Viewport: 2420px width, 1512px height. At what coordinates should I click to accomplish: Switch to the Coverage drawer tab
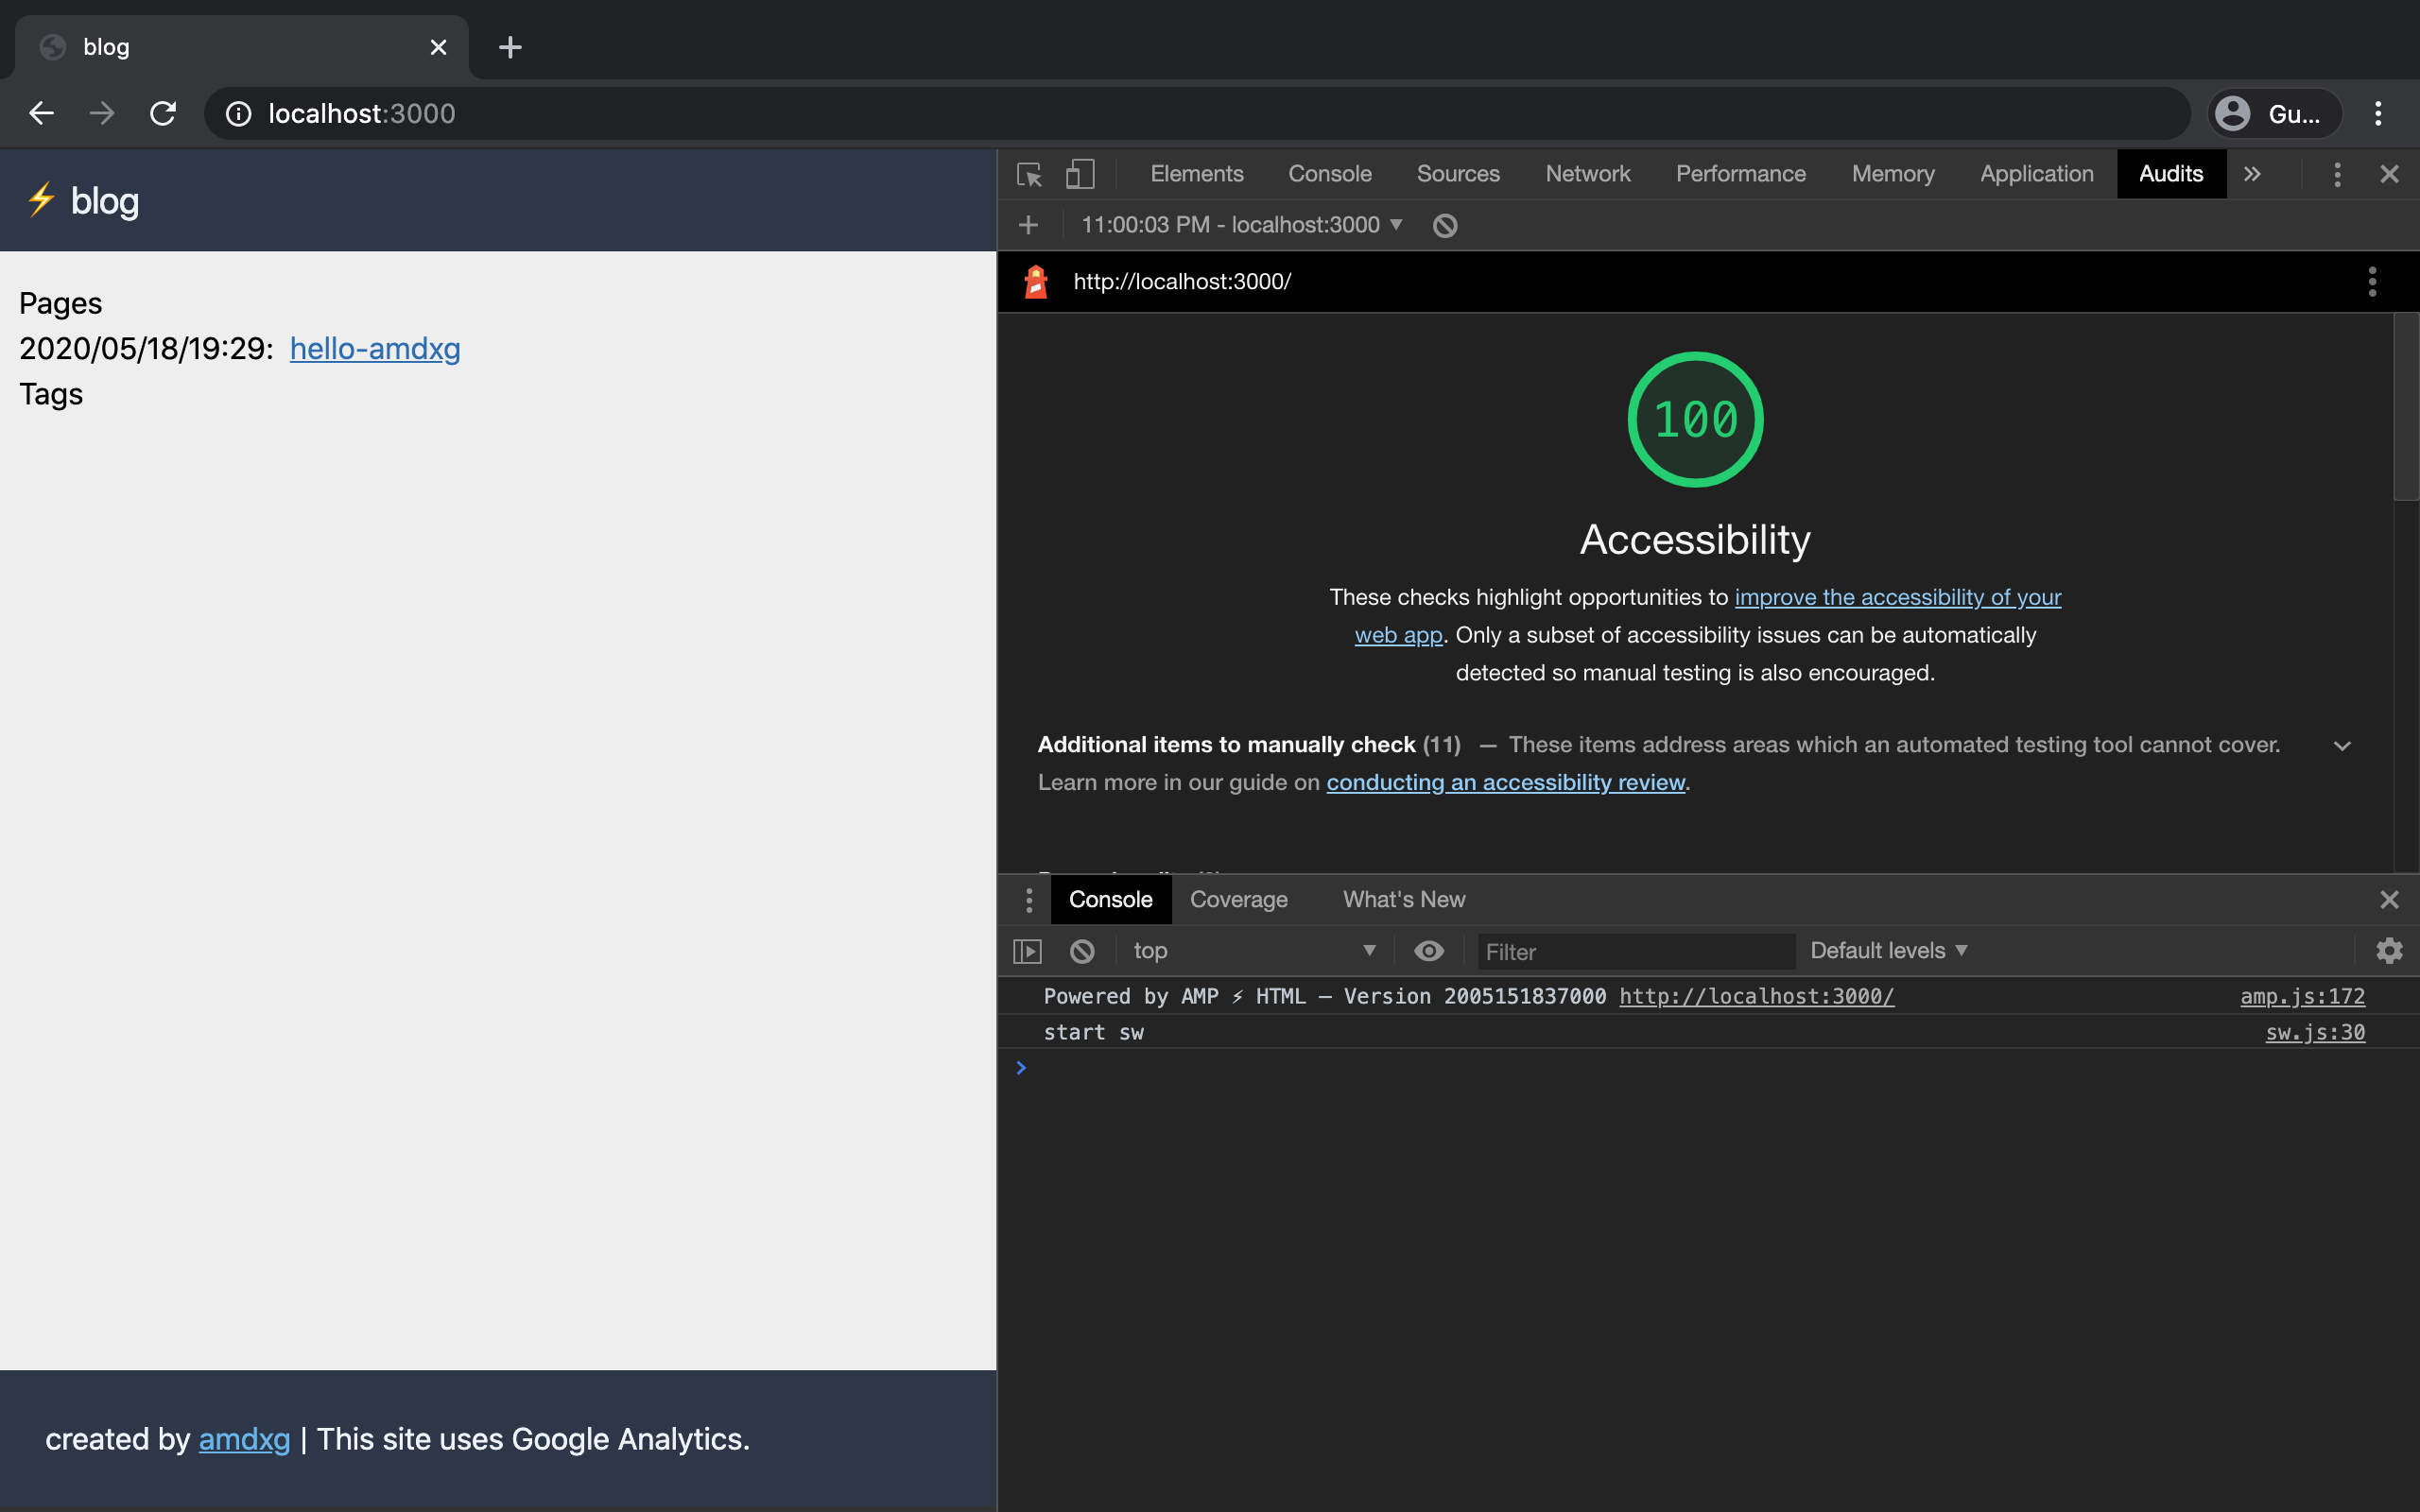[x=1238, y=899]
